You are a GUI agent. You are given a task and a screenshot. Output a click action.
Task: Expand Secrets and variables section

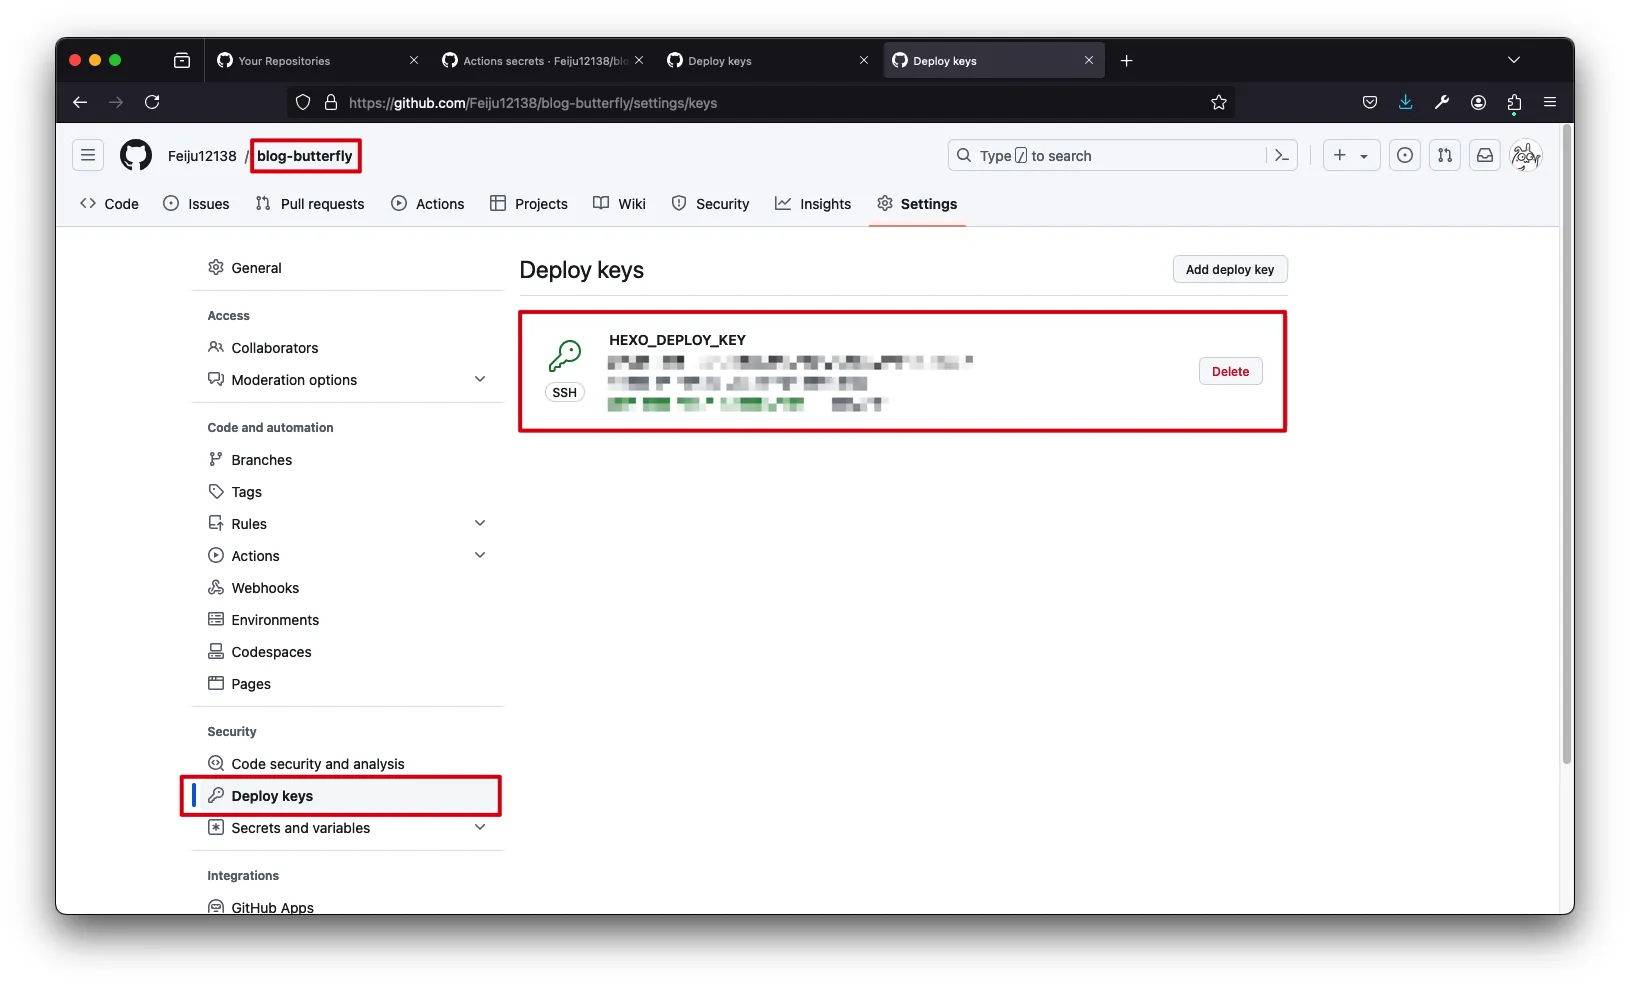(x=480, y=828)
